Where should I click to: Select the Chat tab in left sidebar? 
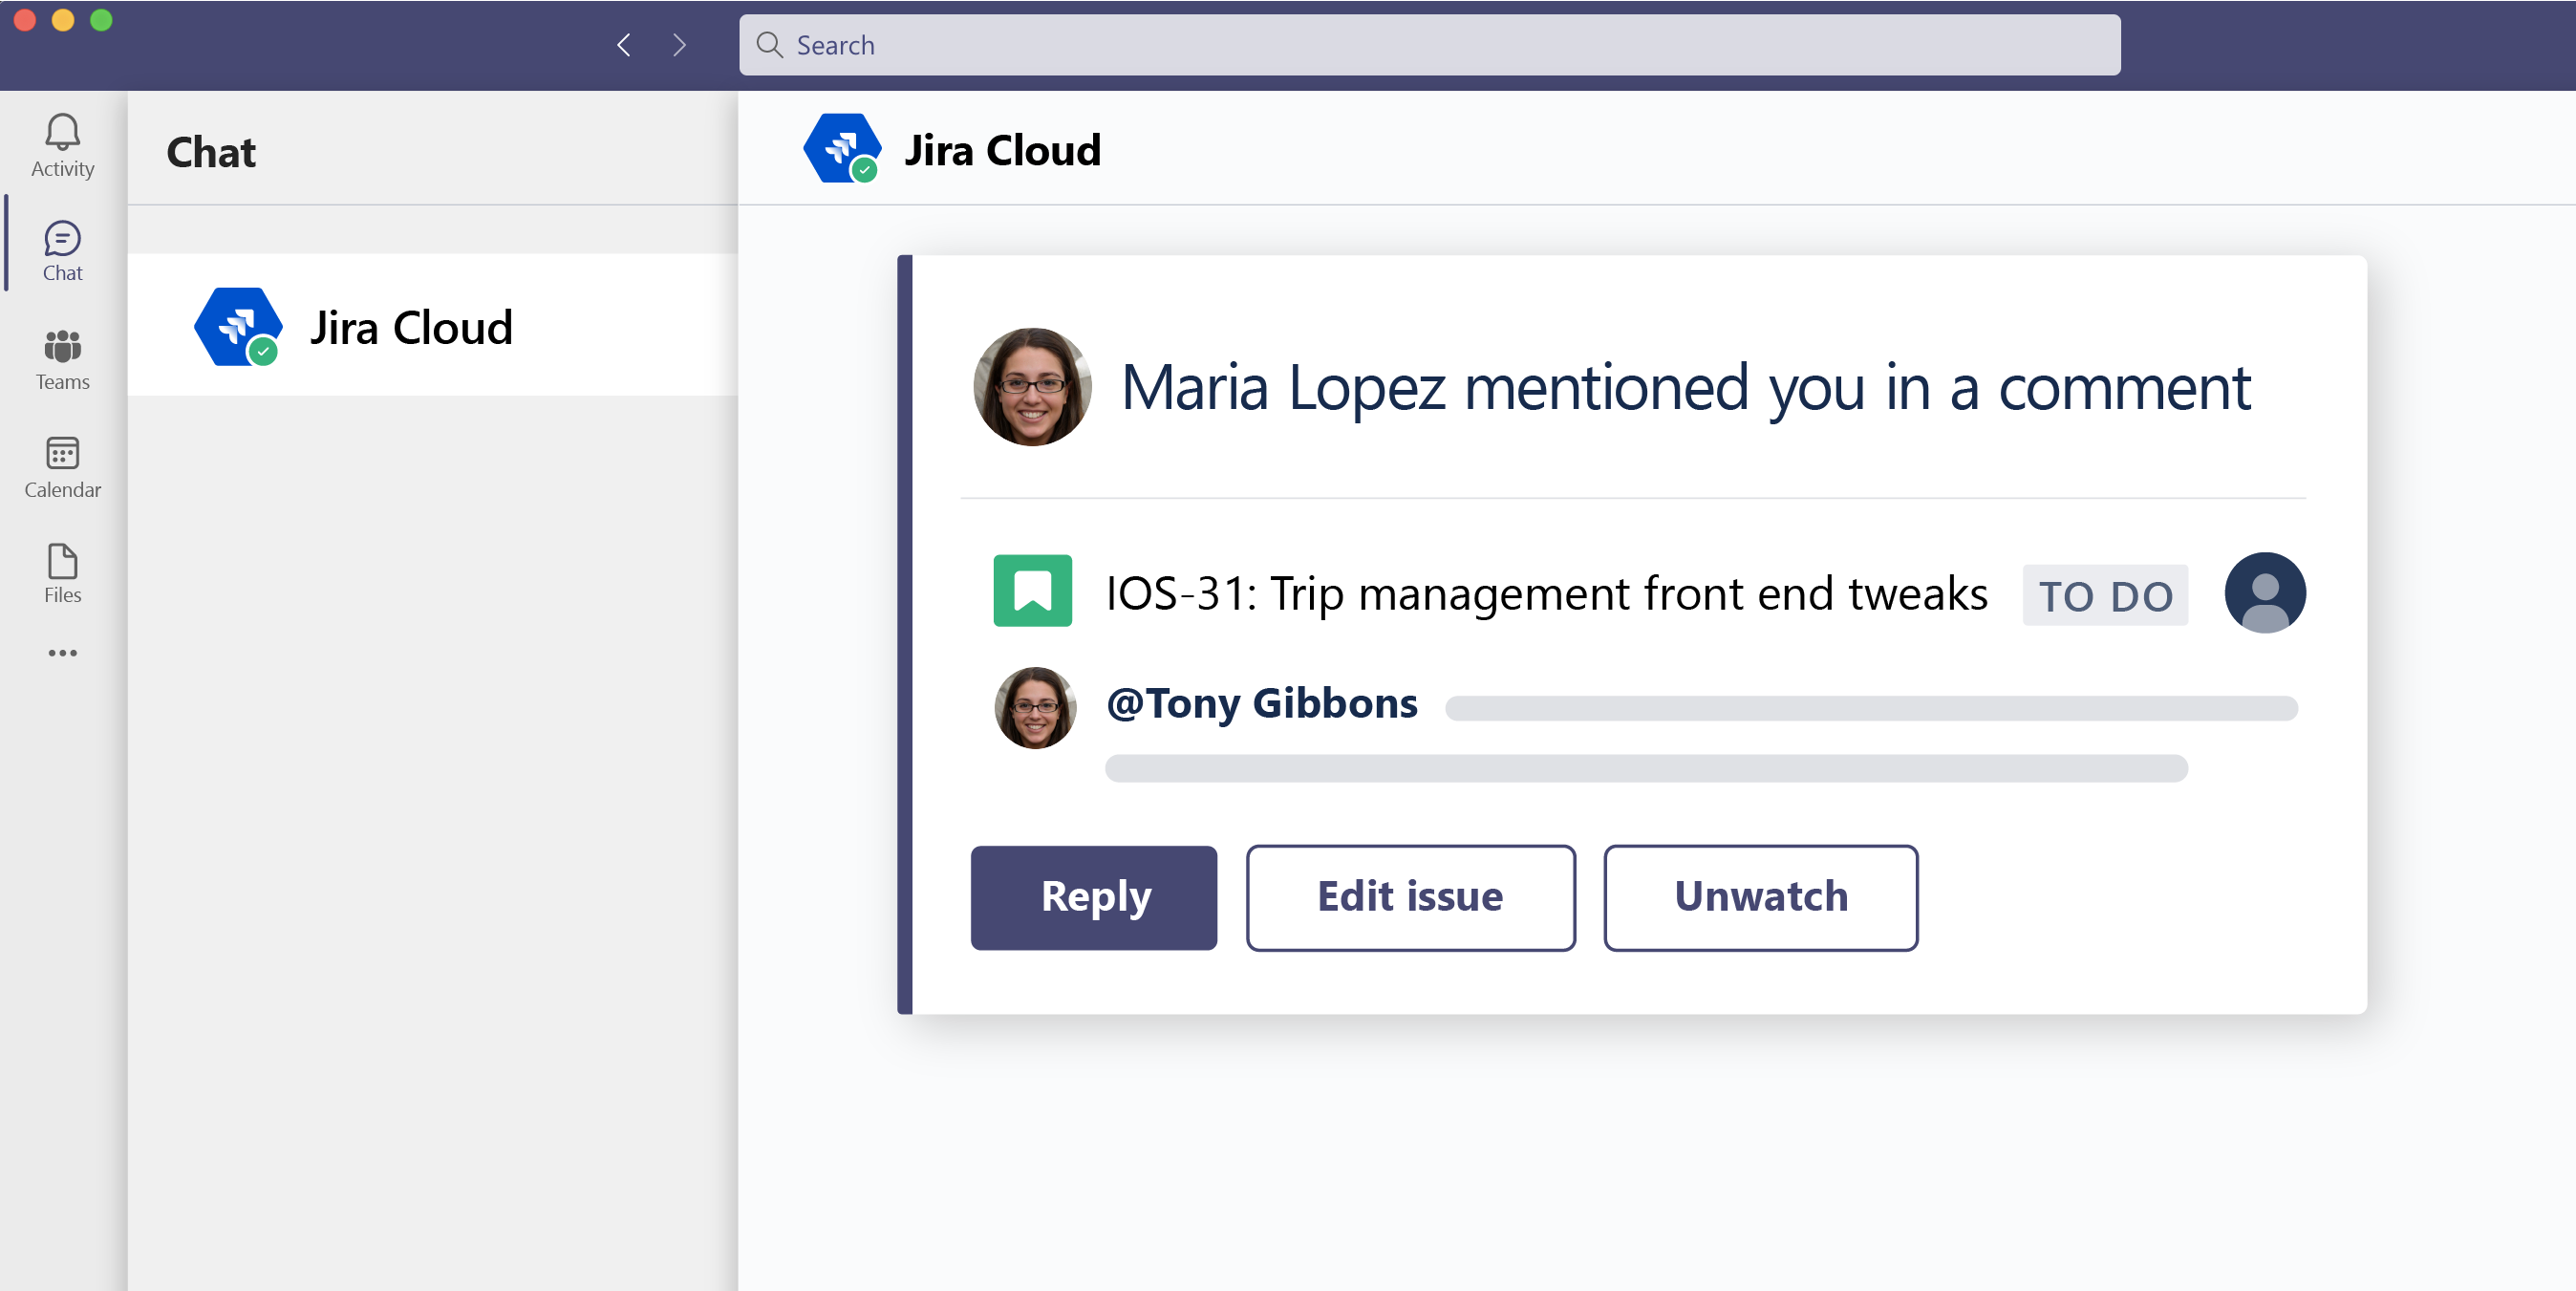click(x=61, y=250)
